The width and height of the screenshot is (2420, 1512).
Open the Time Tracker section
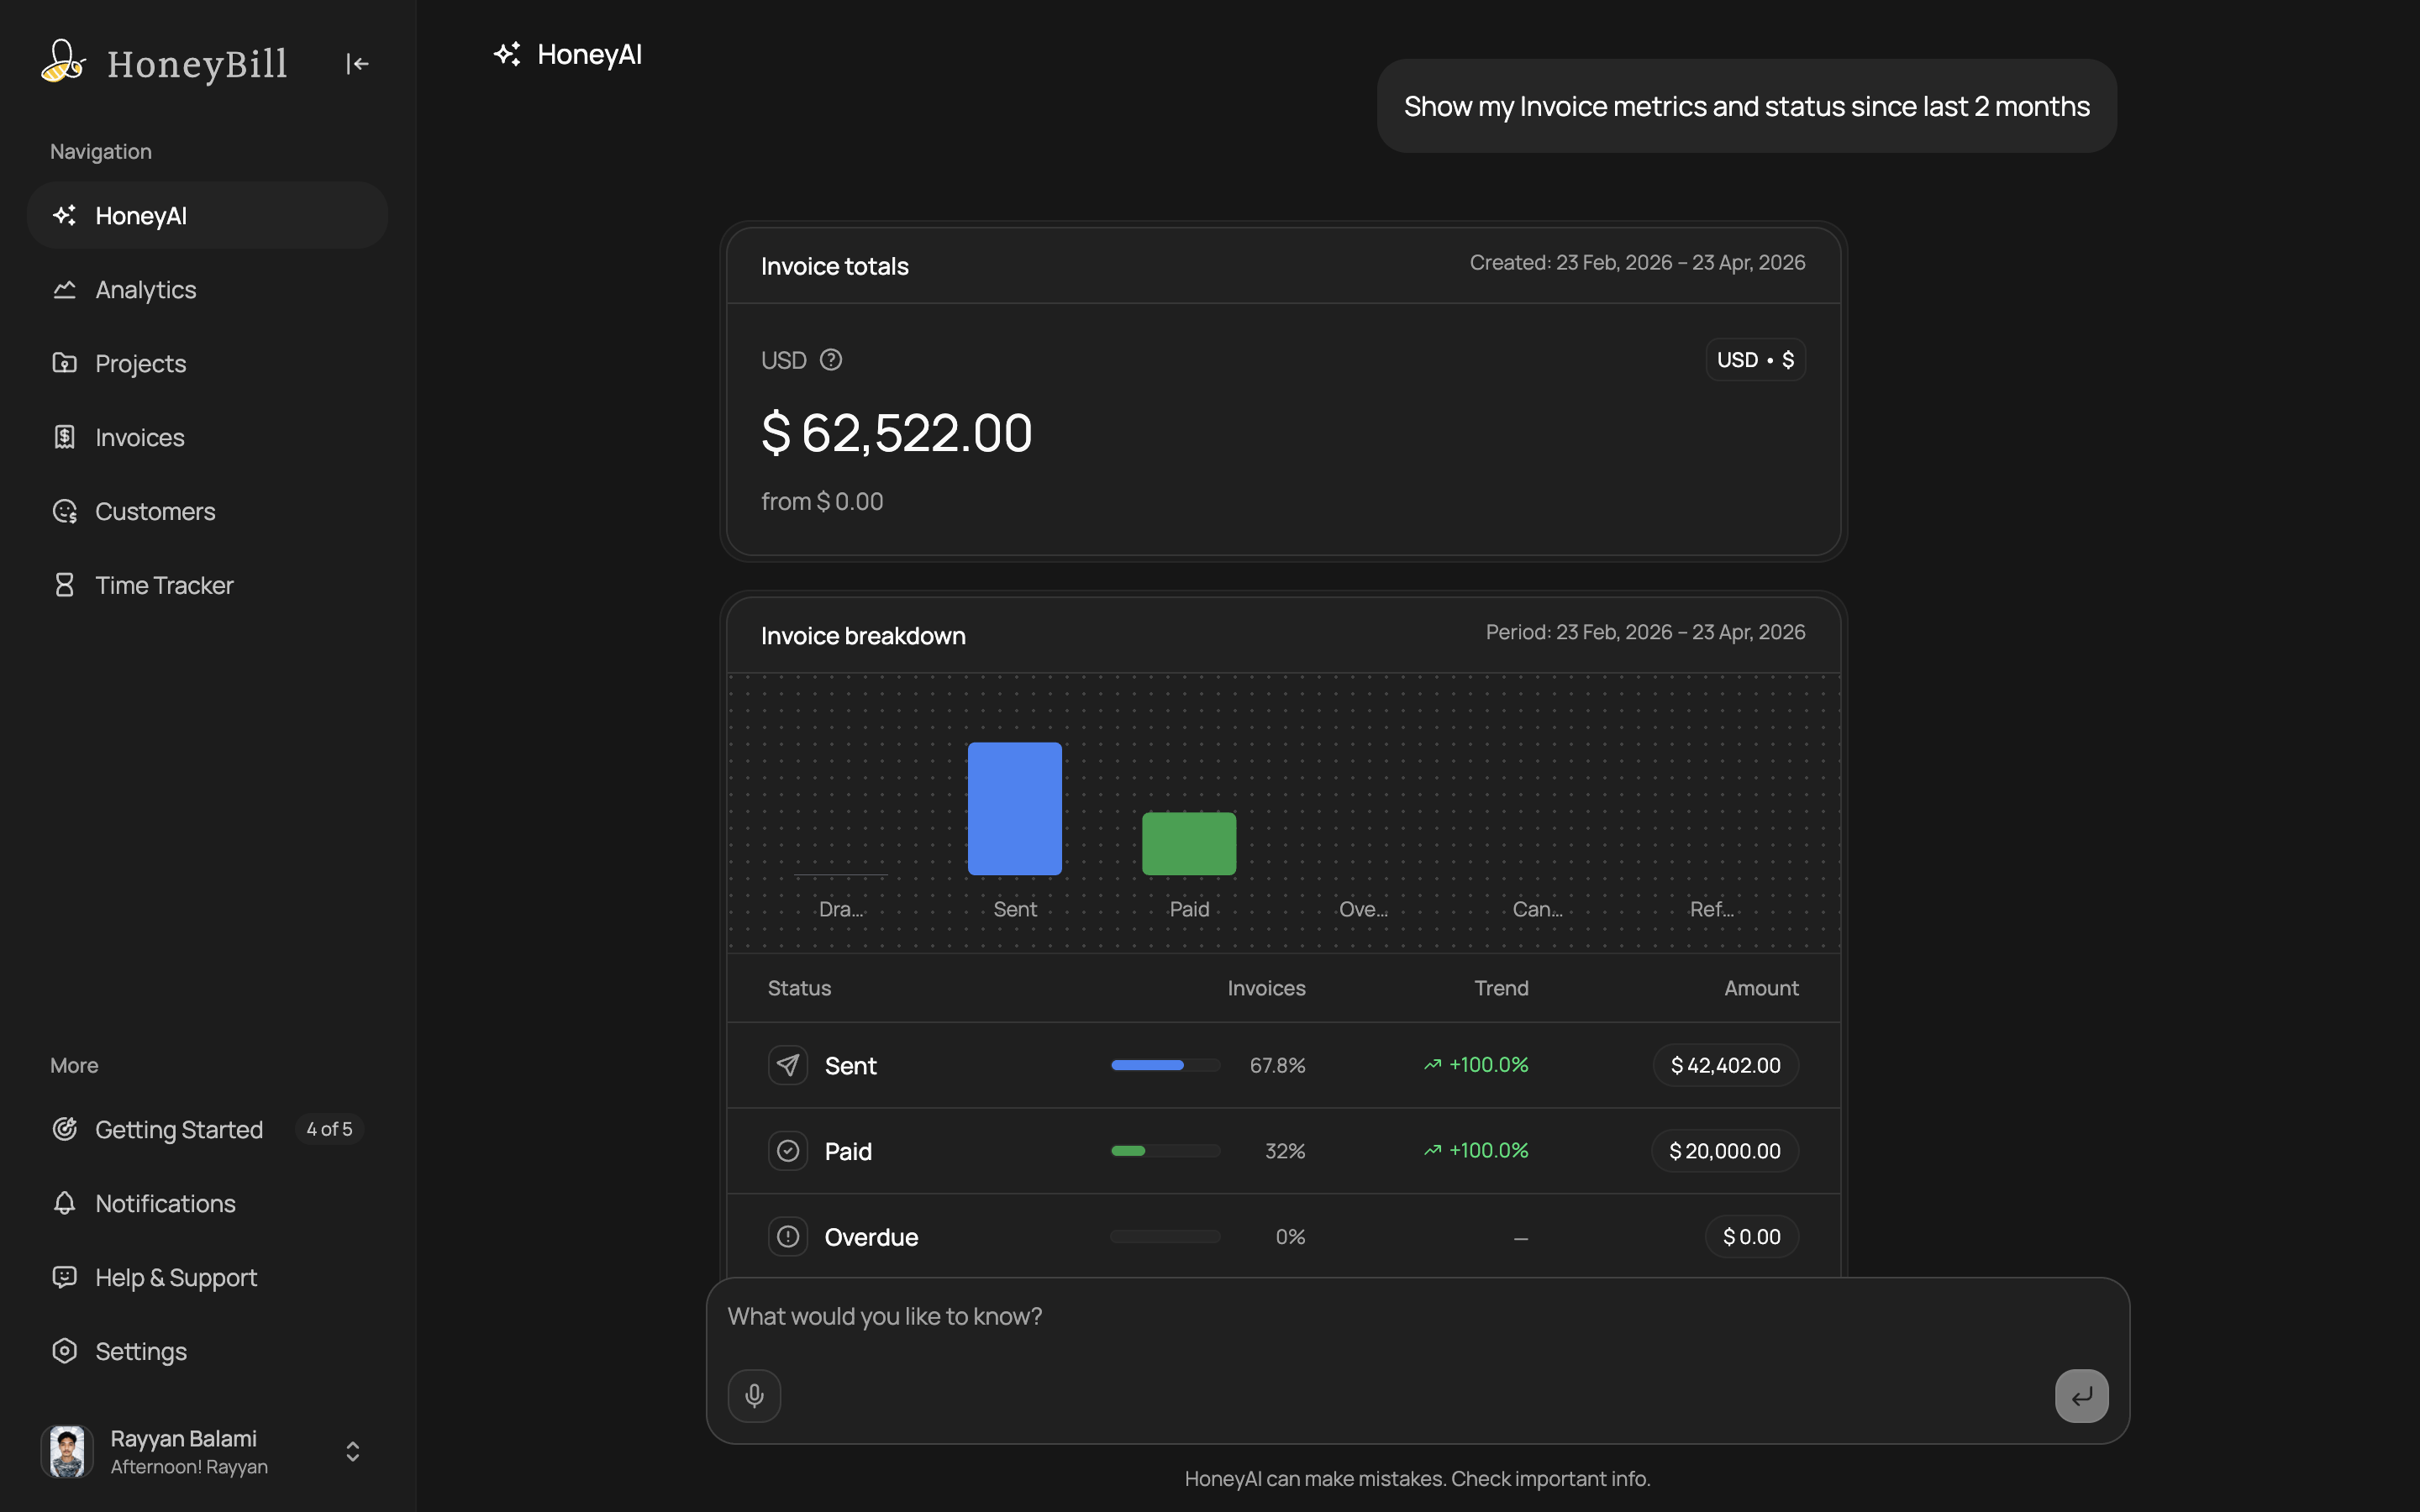pos(207,585)
